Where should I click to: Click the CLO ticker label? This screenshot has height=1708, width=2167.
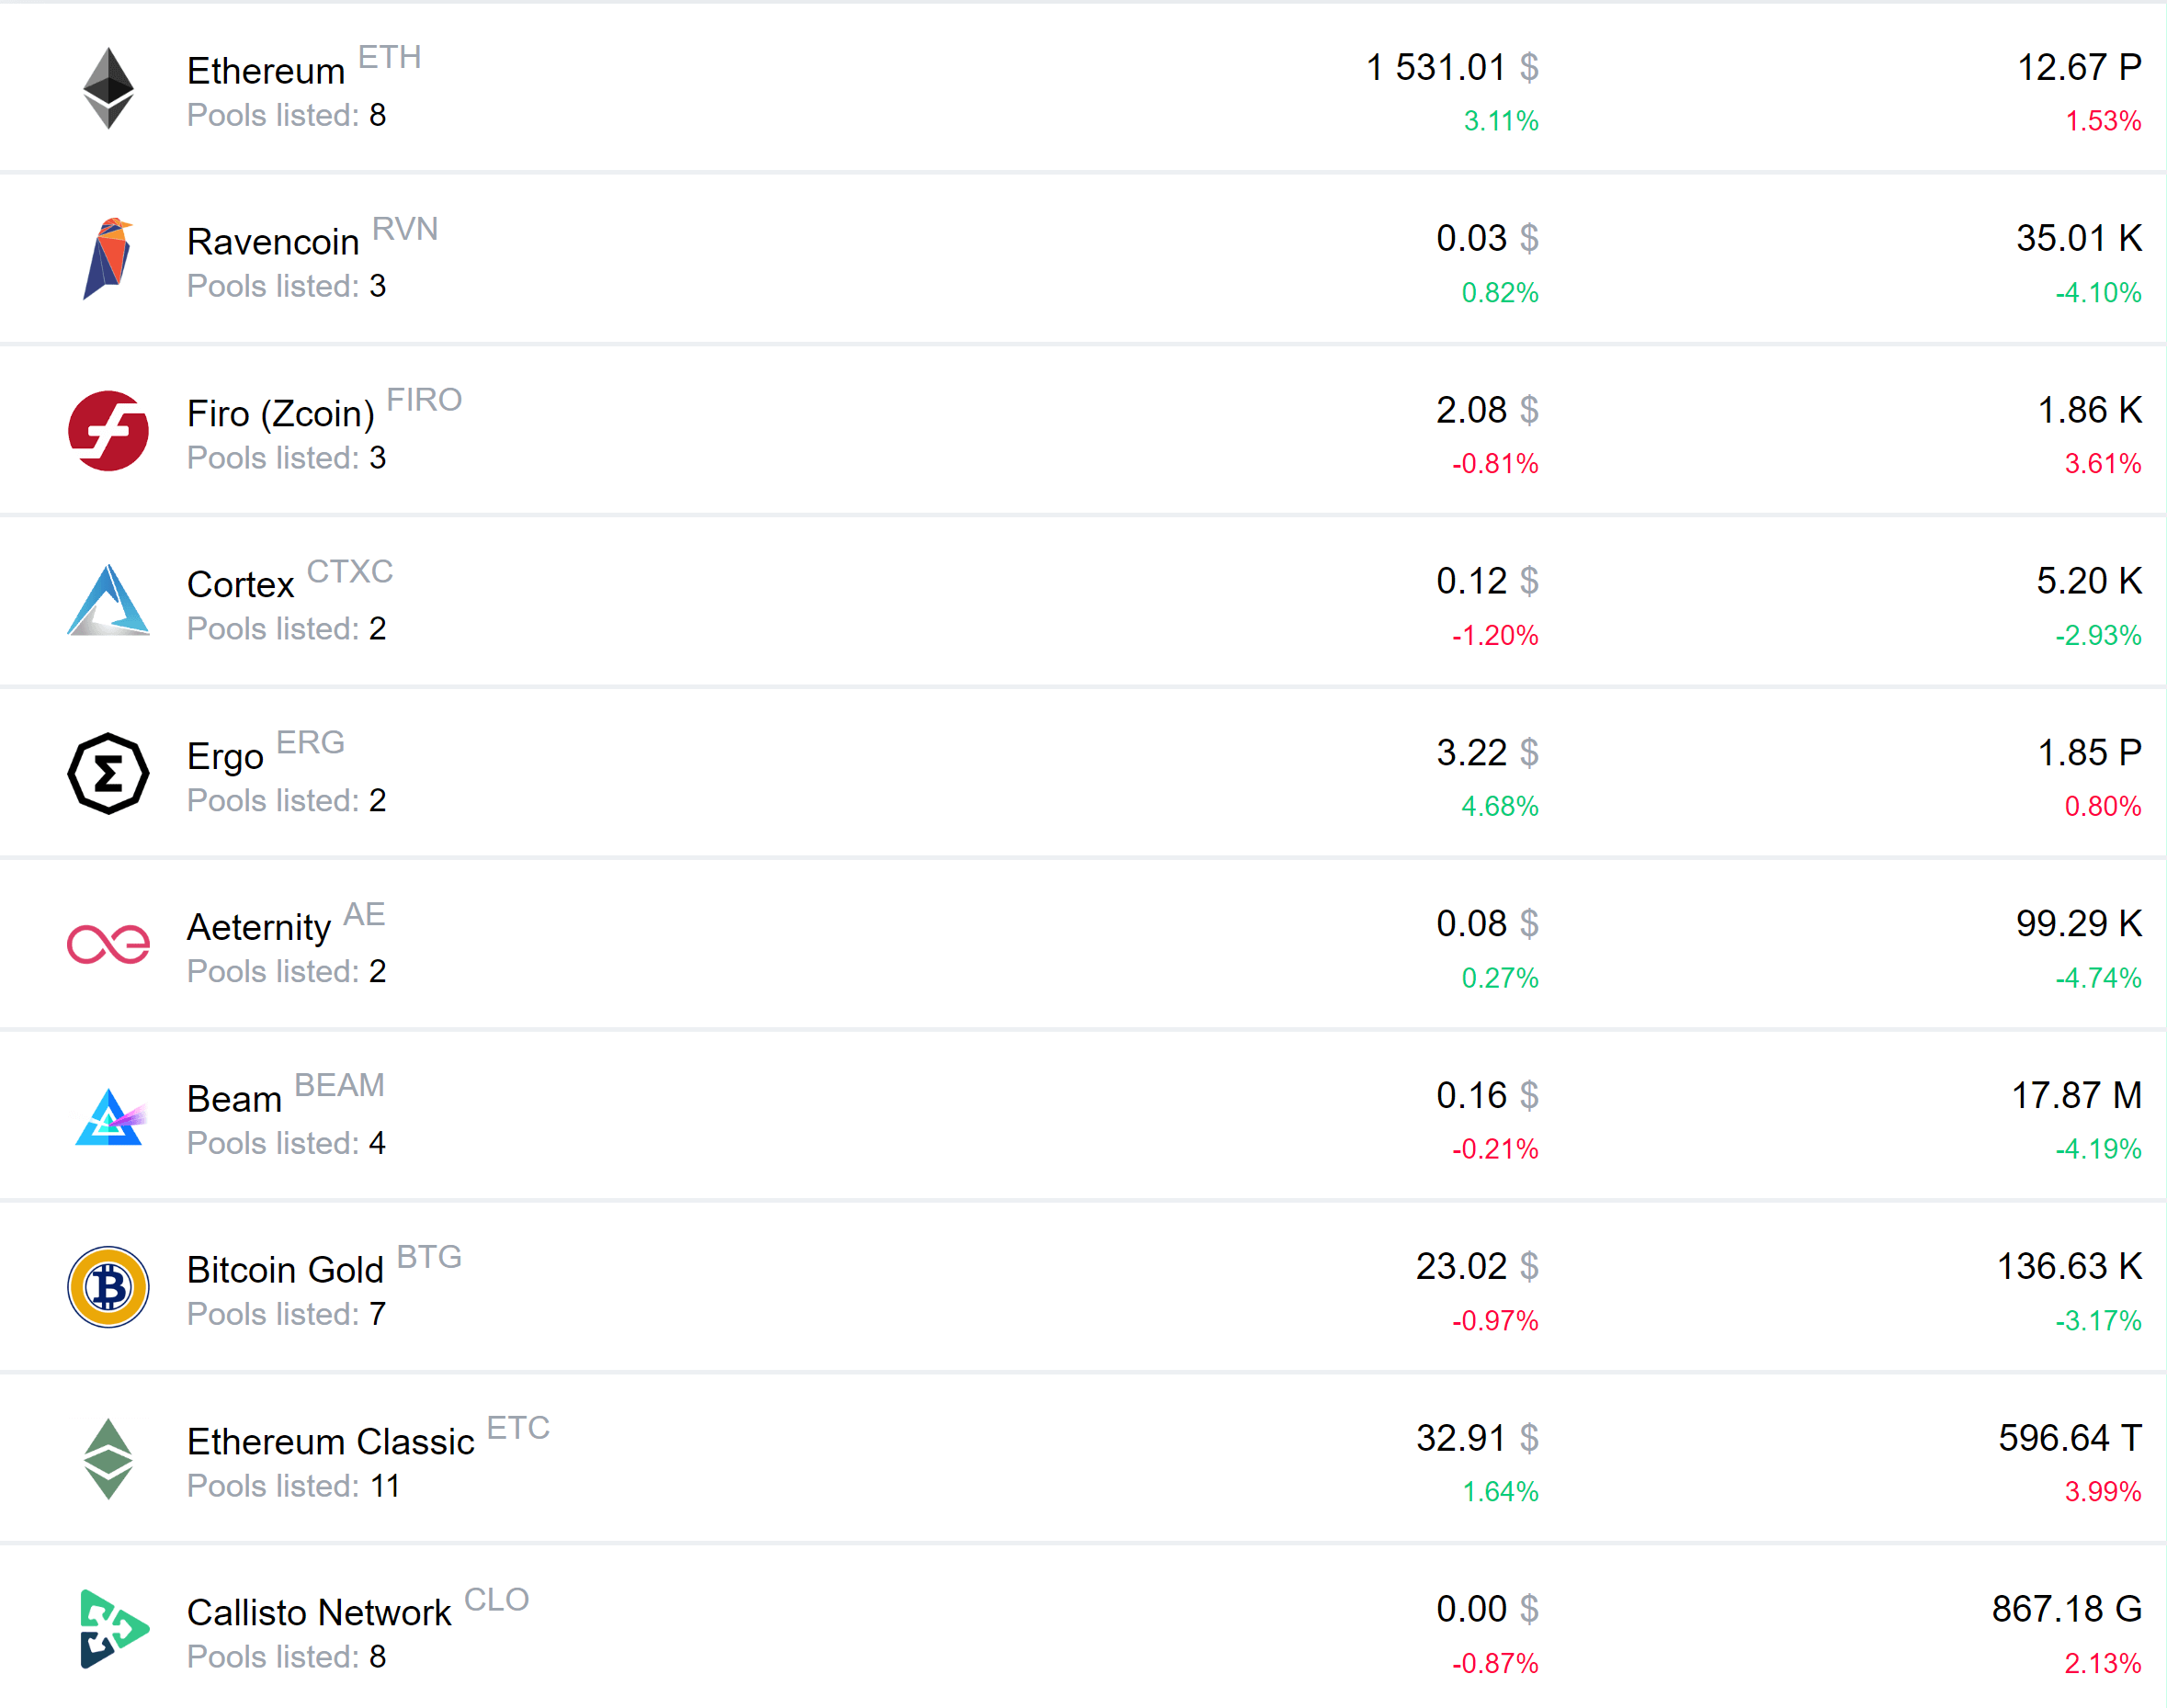click(497, 1600)
